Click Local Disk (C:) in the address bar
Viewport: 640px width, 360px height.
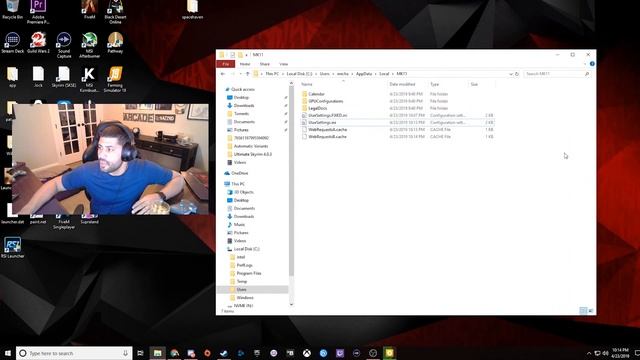click(299, 74)
